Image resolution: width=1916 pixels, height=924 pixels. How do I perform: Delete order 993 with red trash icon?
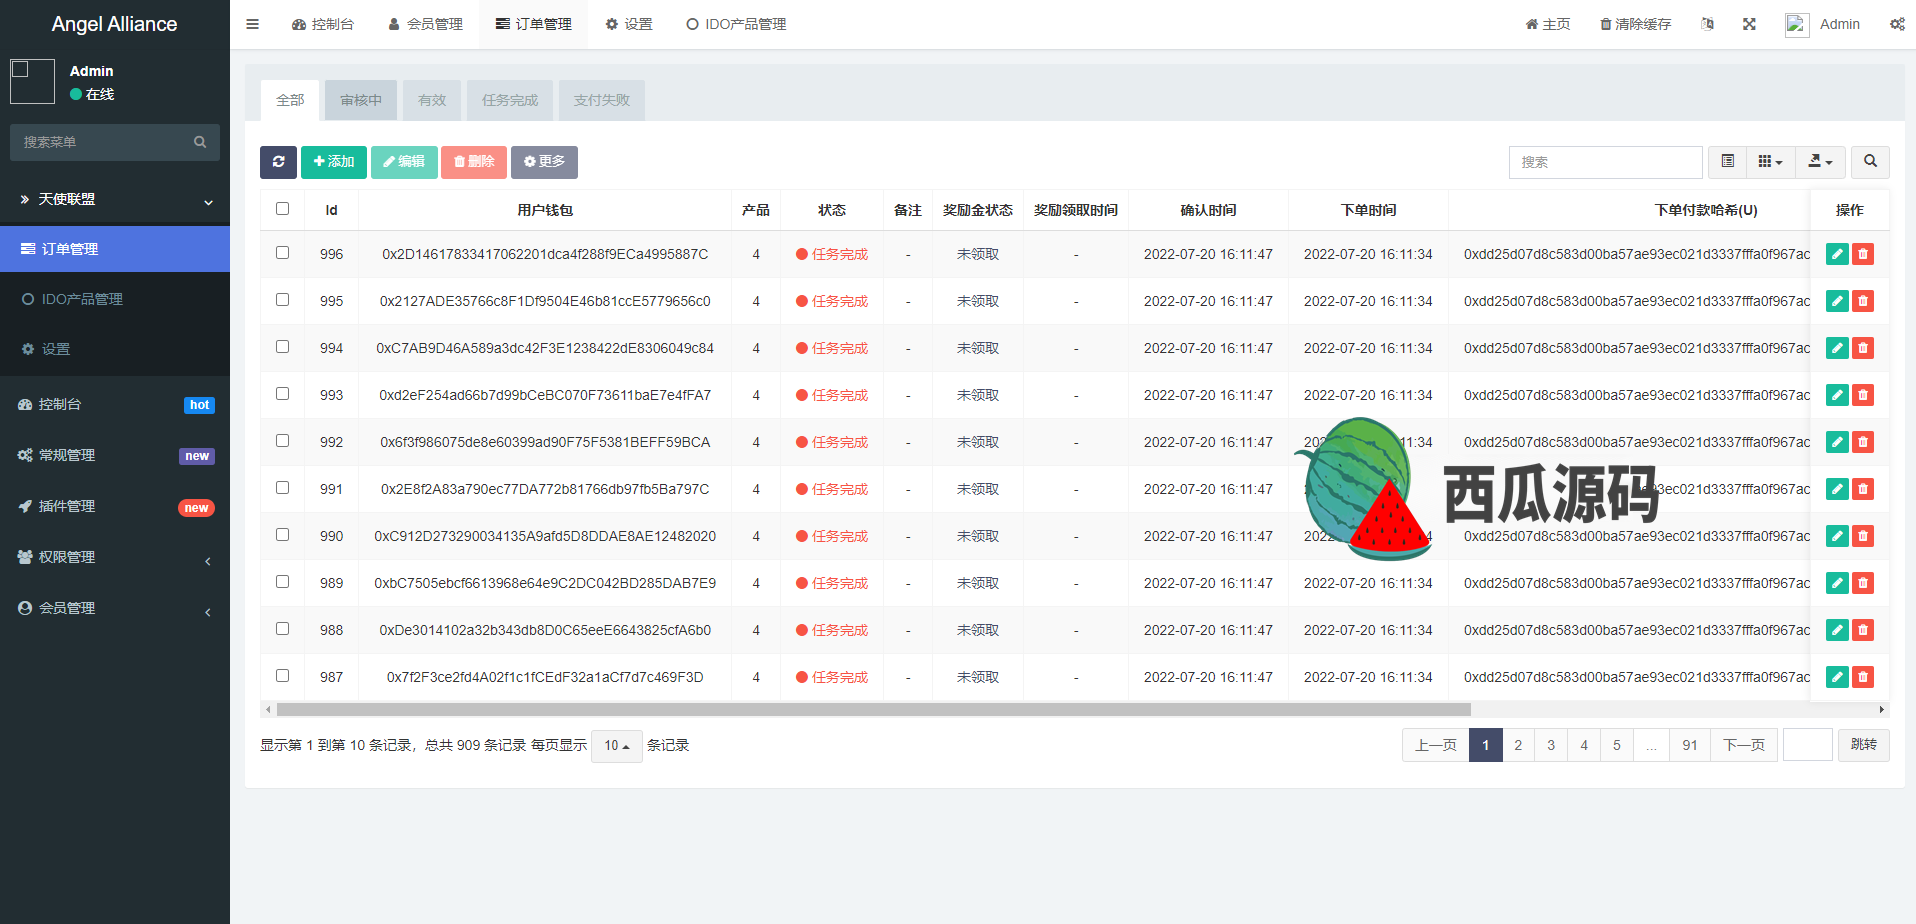[x=1863, y=395]
